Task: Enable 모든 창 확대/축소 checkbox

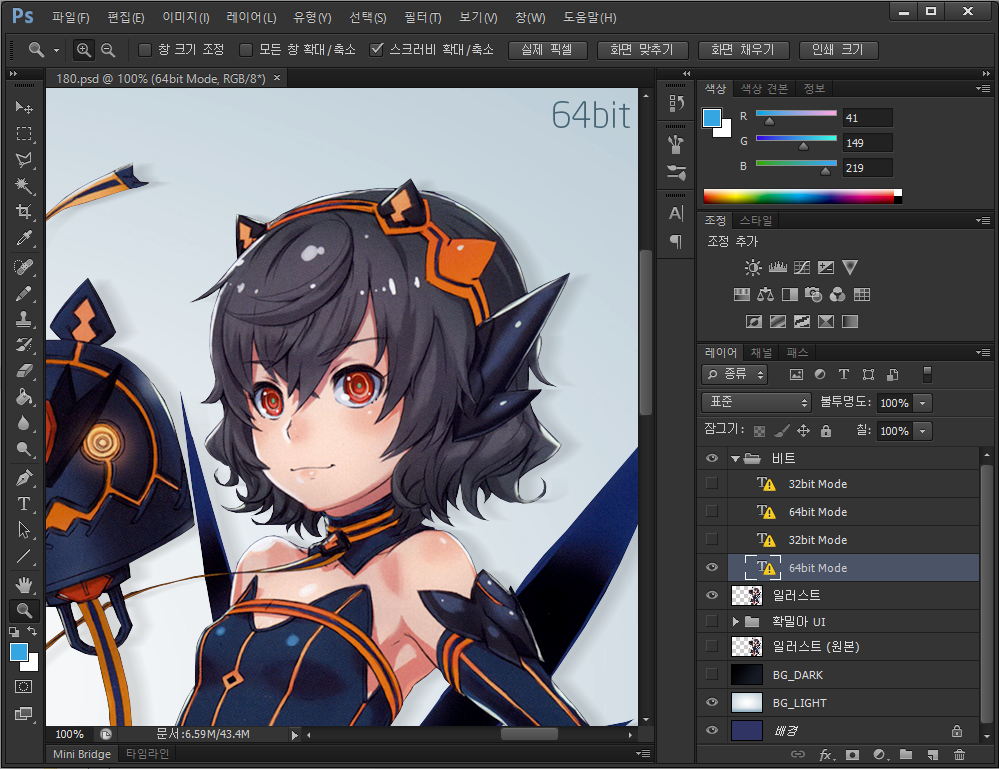Action: [246, 50]
